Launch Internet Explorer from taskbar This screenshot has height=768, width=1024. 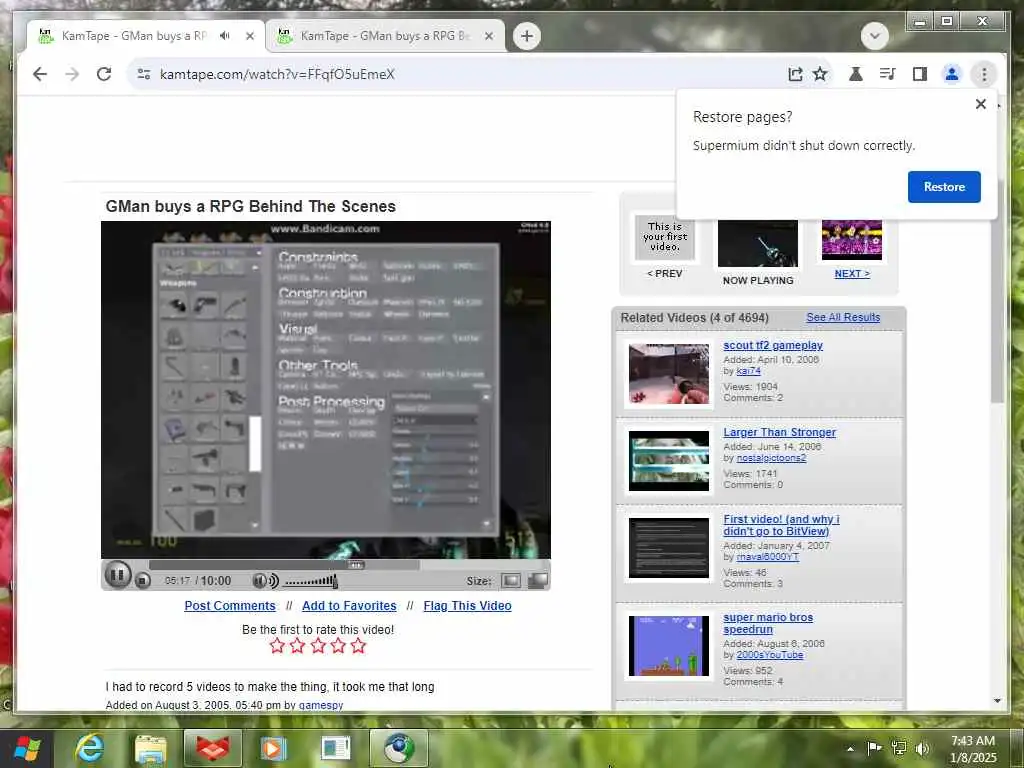(89, 748)
